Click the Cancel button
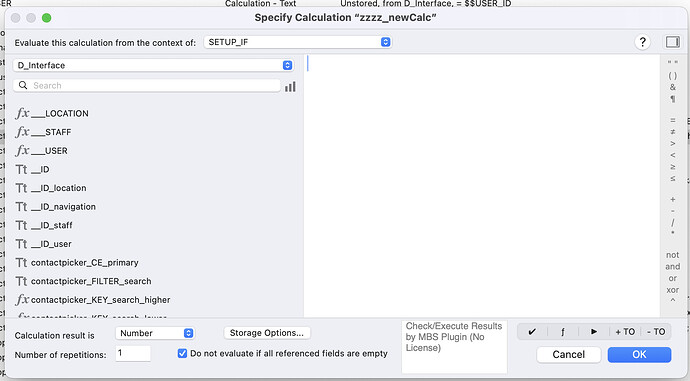690x381 pixels. tap(569, 355)
